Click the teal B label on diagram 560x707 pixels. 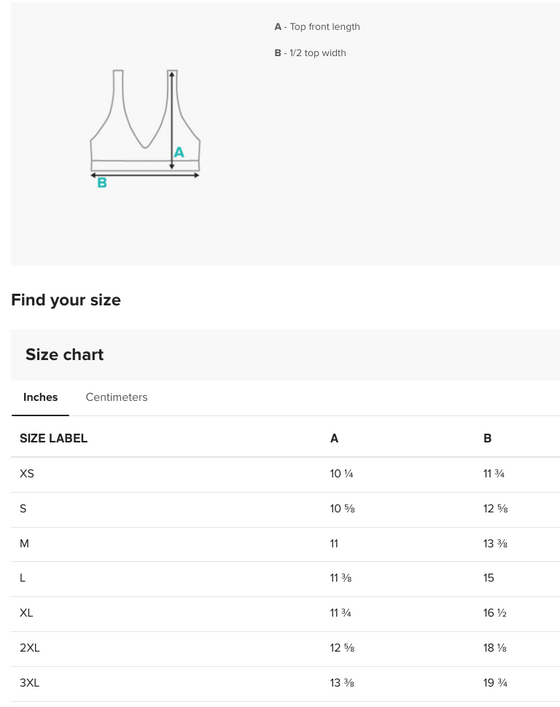[x=102, y=183]
